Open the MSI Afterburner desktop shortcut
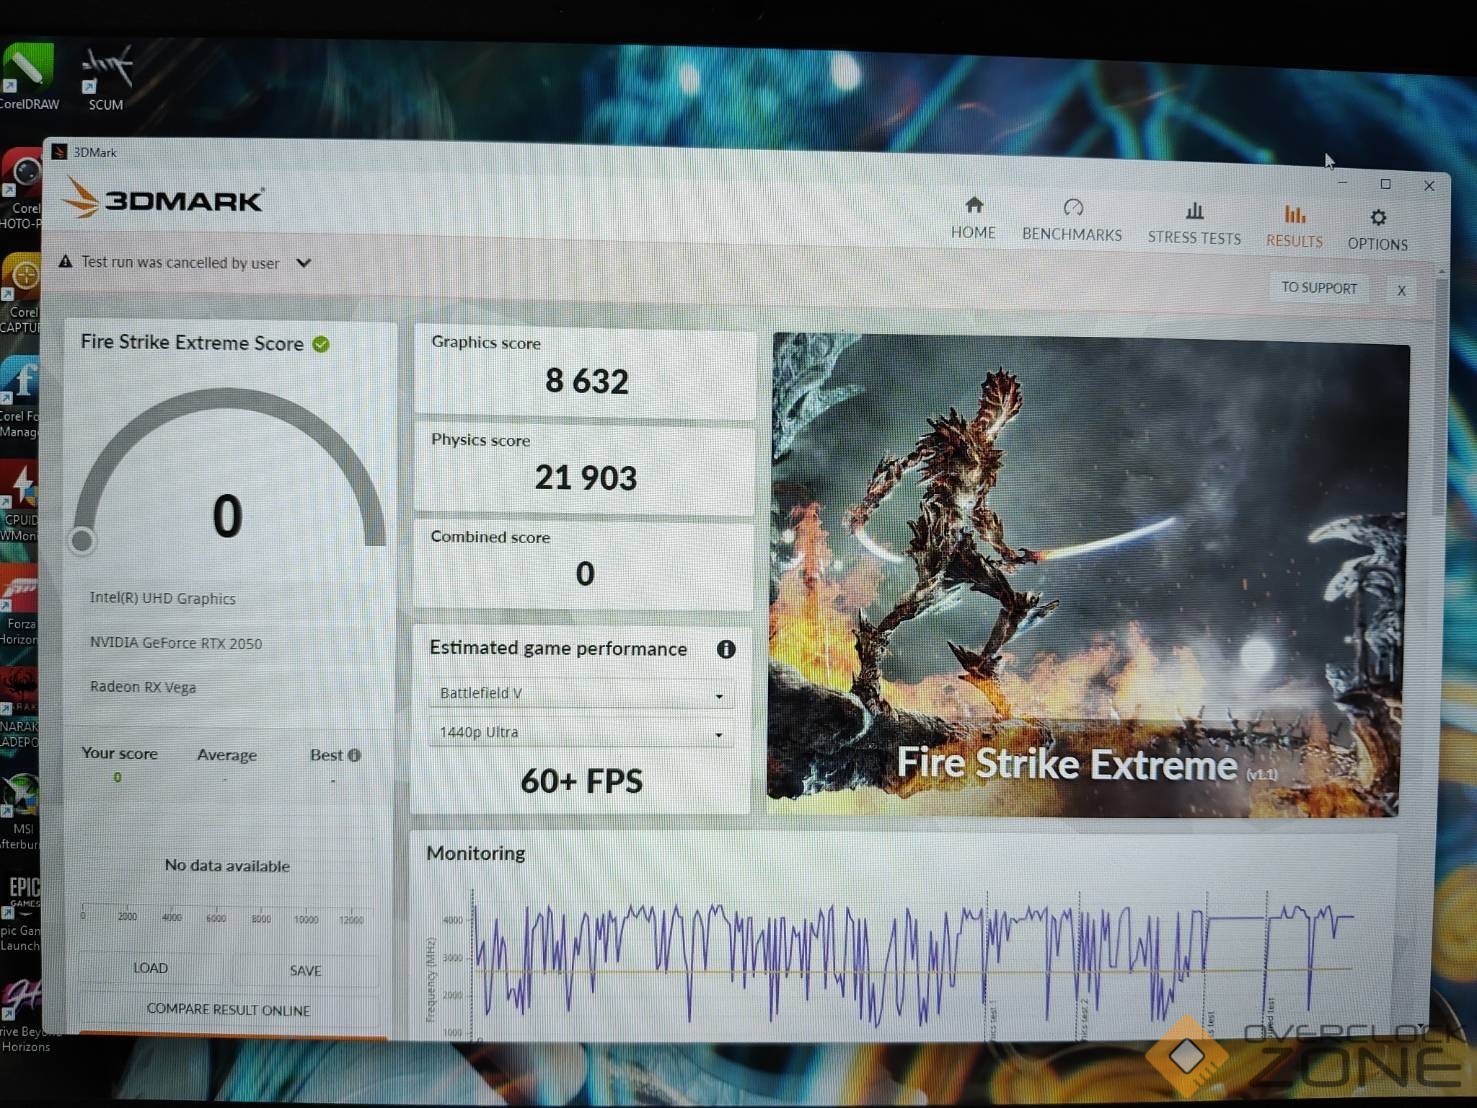The image size is (1477, 1108). tap(20, 812)
